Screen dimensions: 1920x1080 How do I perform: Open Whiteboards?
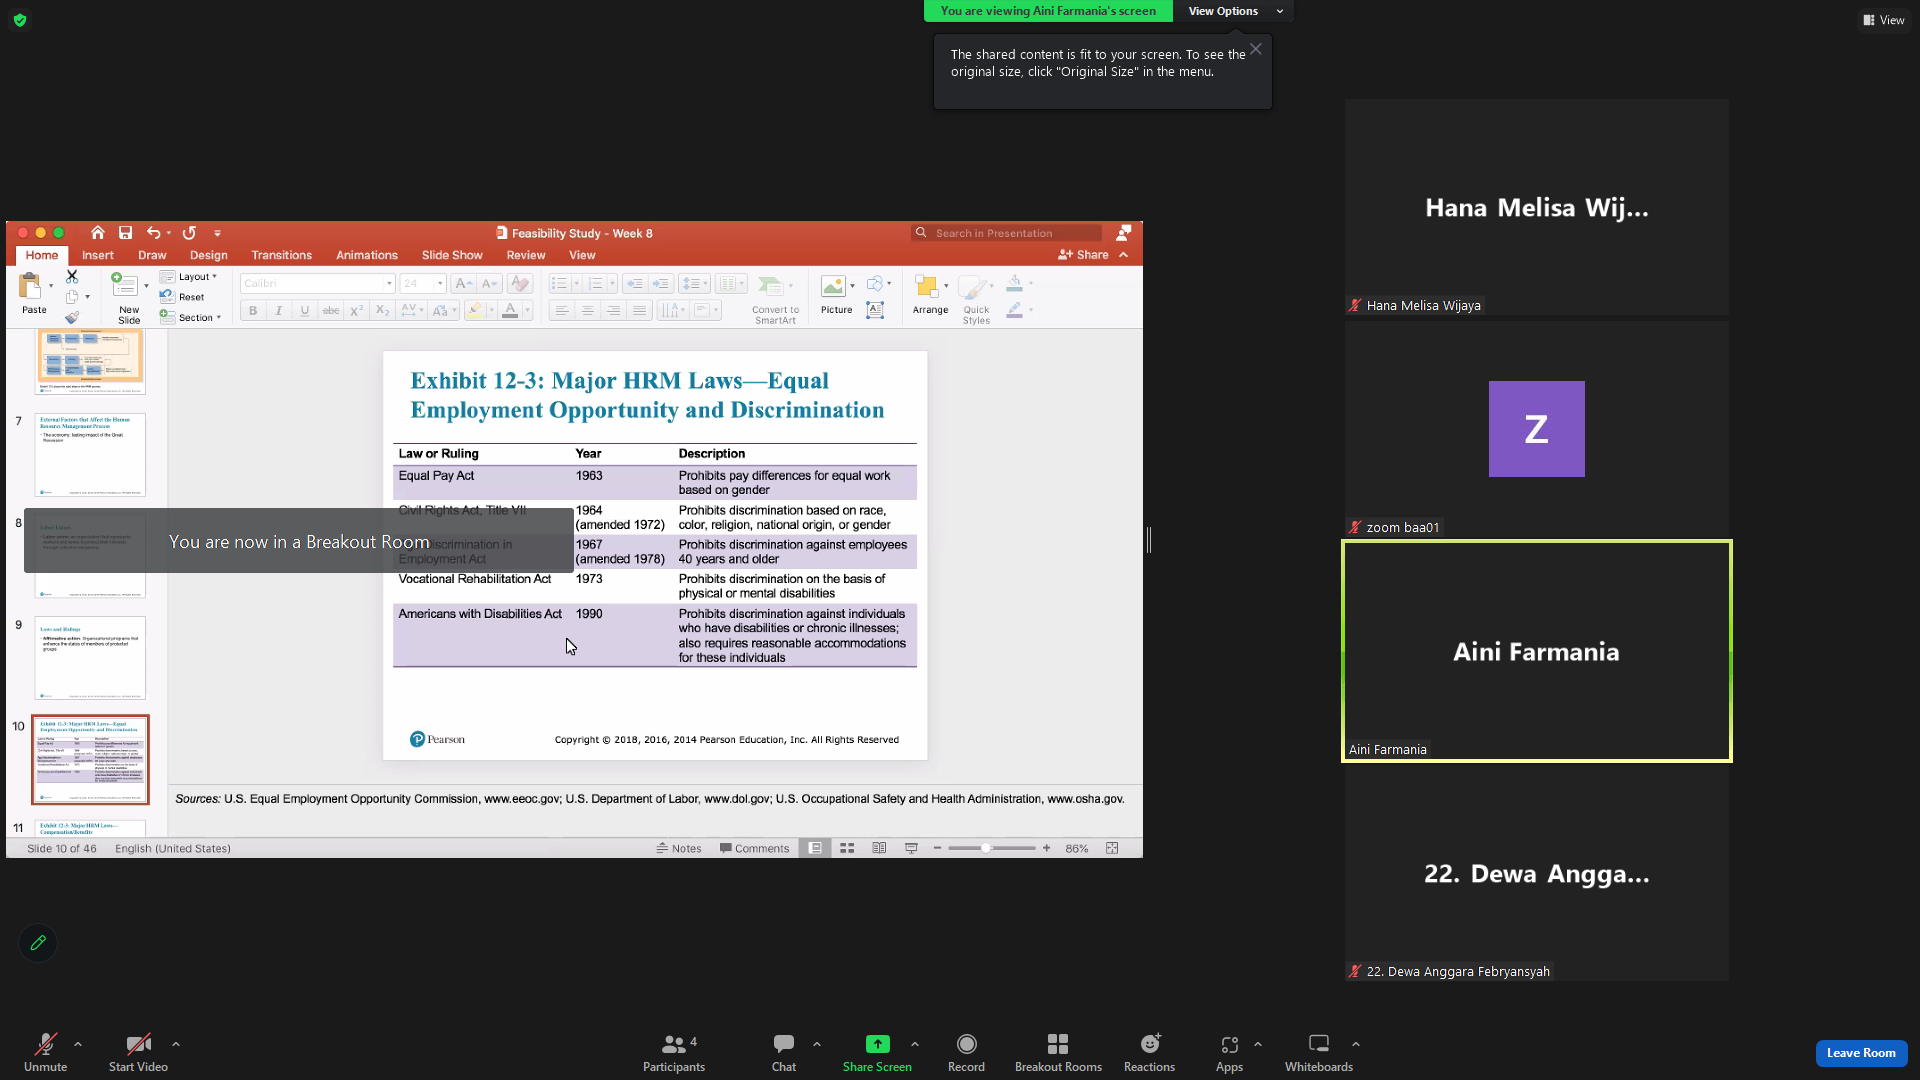(x=1318, y=1052)
